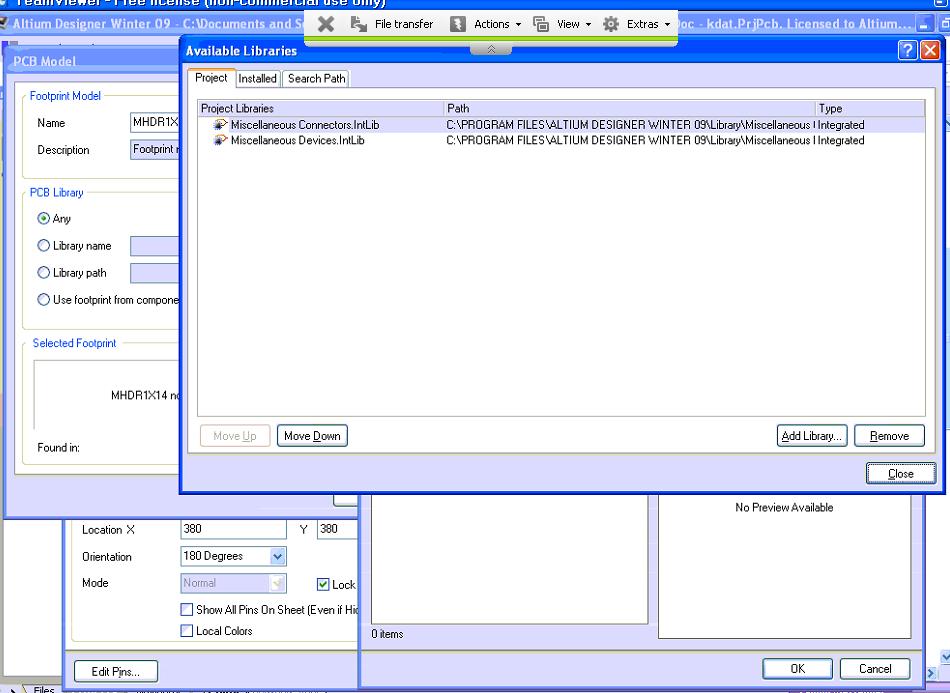The height and width of the screenshot is (693, 950).
Task: Open the Orientation 180 Degrees dropdown
Action: coord(277,556)
